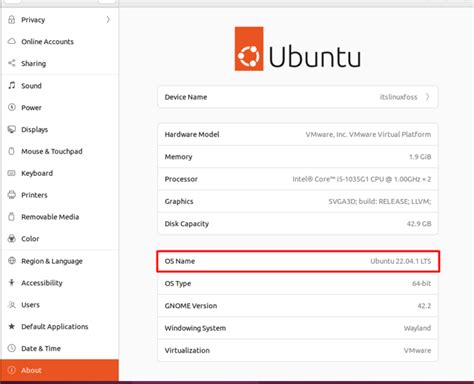Open Date & Time settings
The width and height of the screenshot is (474, 384).
pyautogui.click(x=59, y=348)
